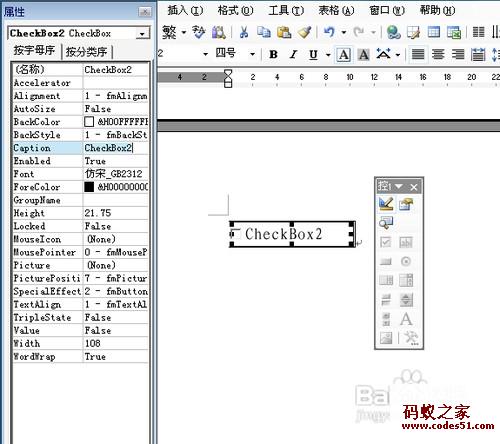Open Properties icon in Control Toolbox
This screenshot has height=444, width=500.
[406, 204]
